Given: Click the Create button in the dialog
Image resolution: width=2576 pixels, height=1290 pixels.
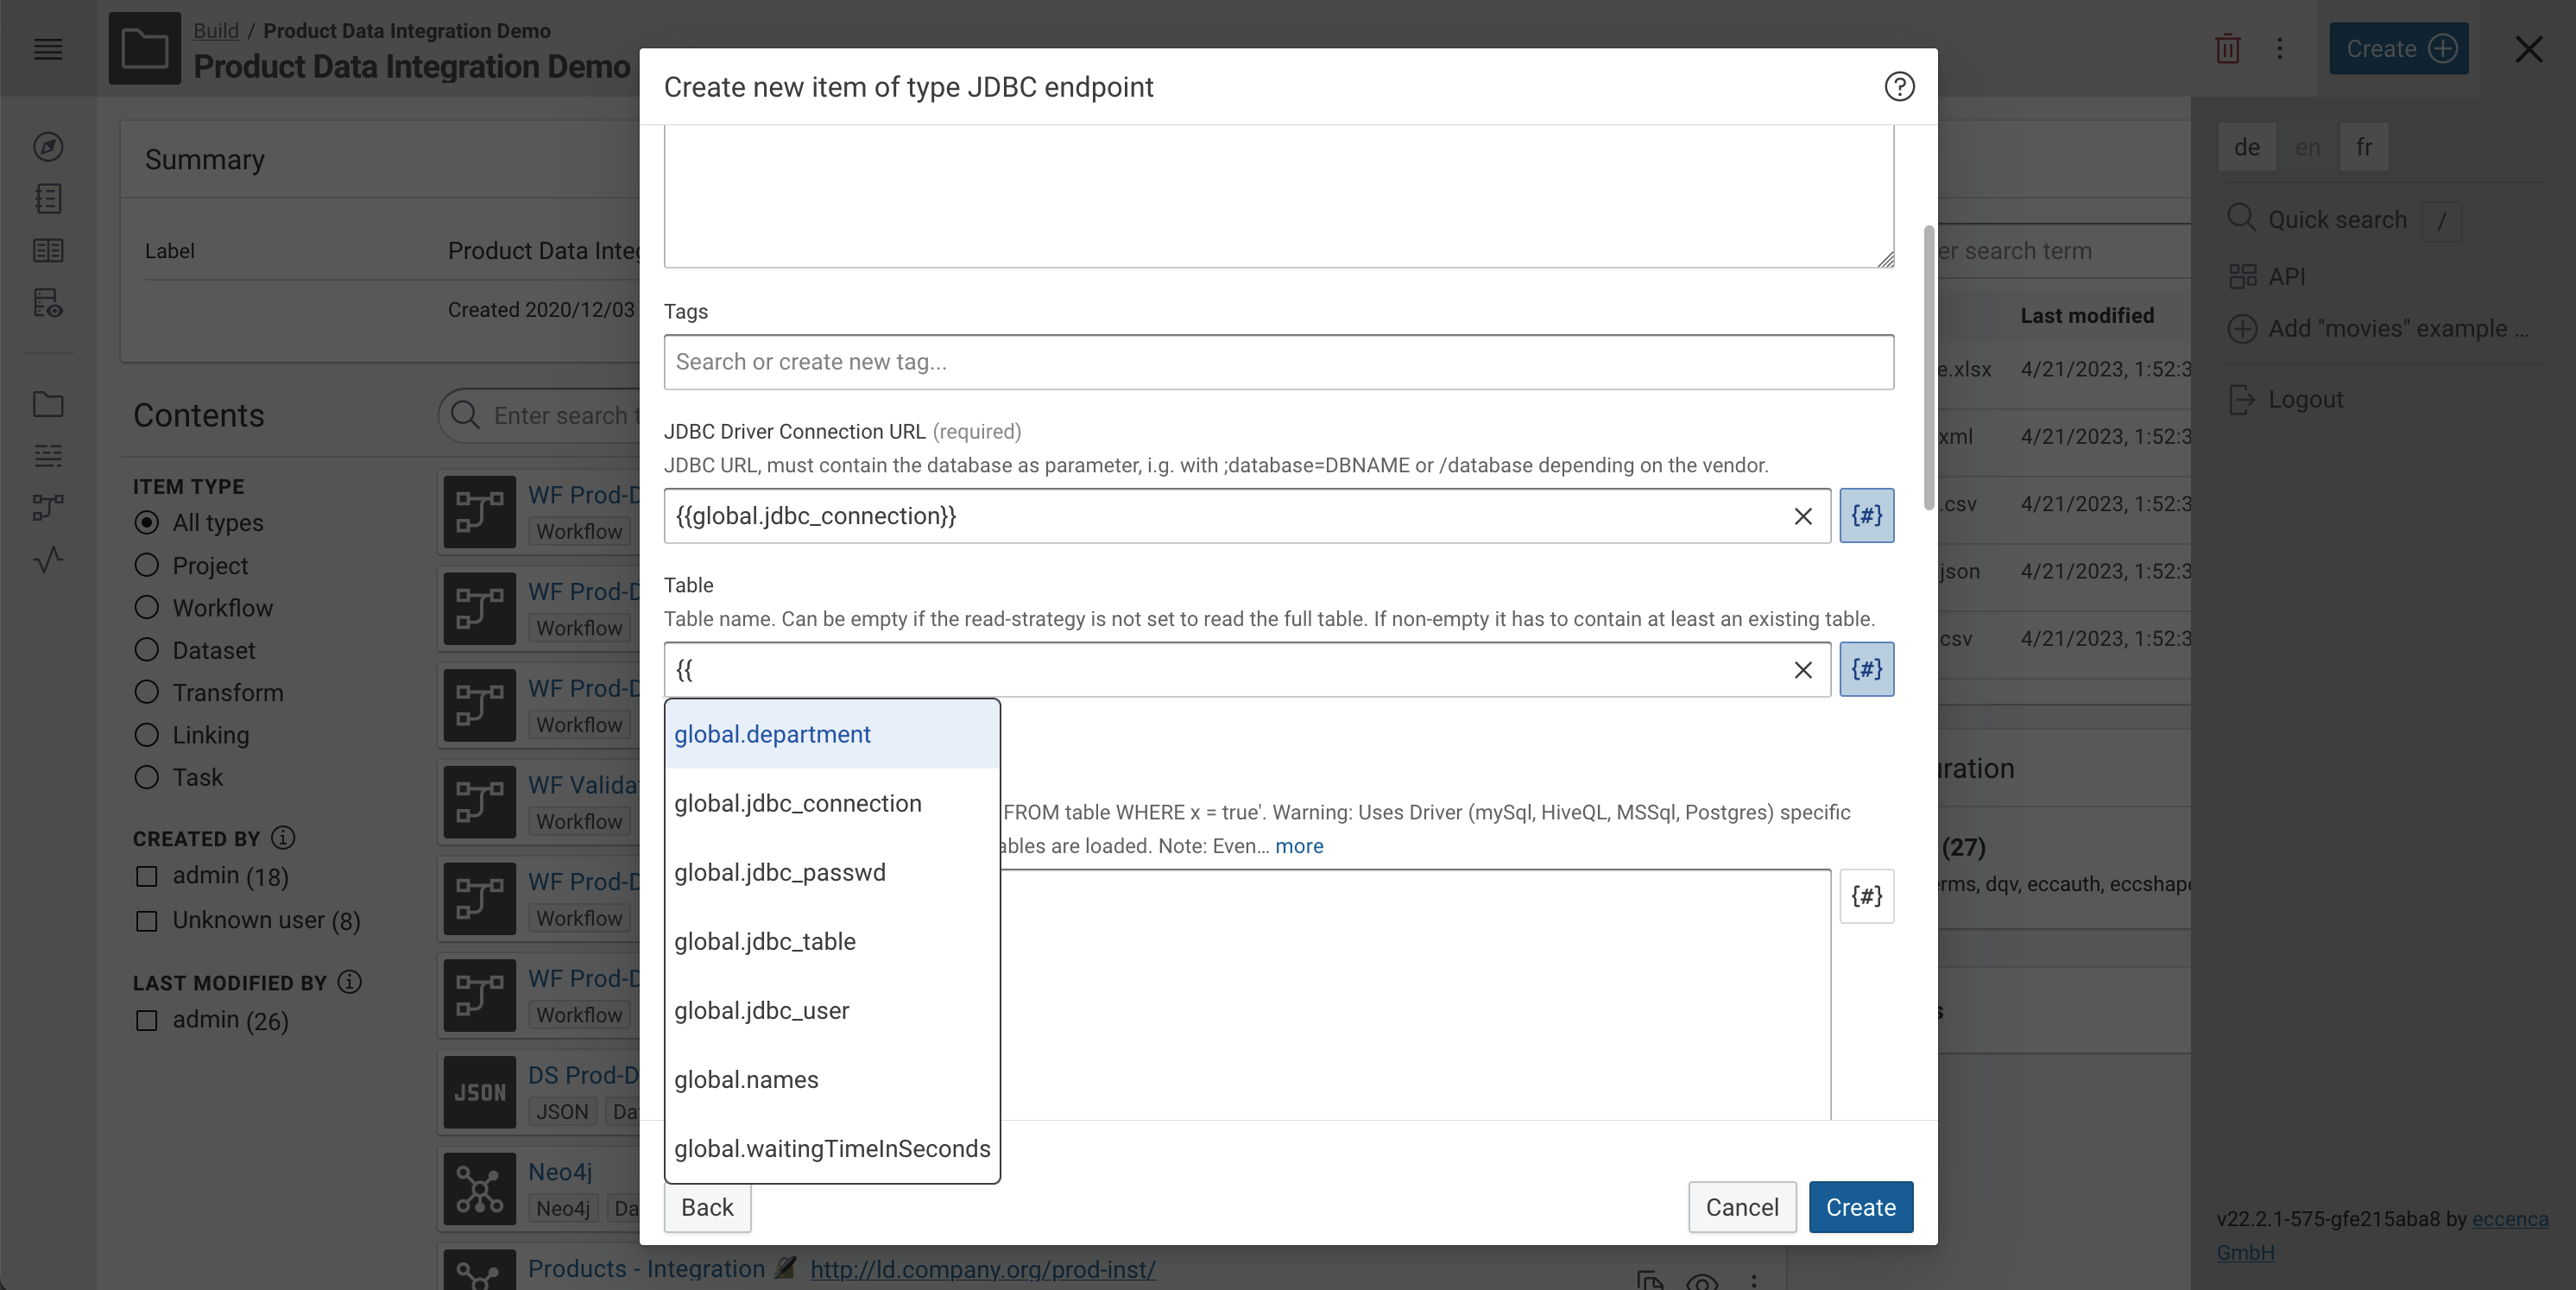Looking at the screenshot, I should click(1860, 1207).
